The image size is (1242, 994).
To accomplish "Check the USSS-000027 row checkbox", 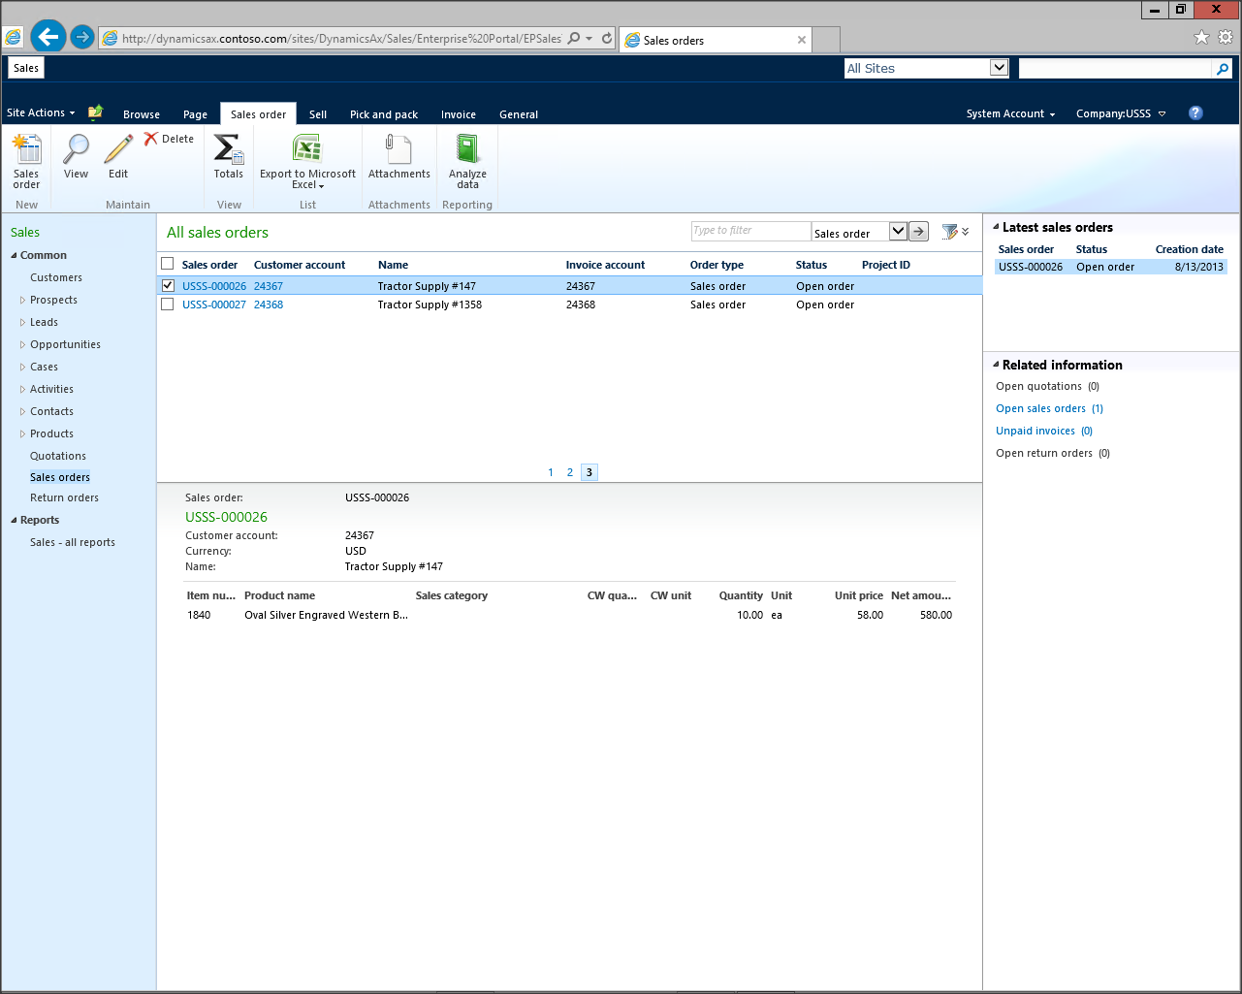I will [x=168, y=305].
